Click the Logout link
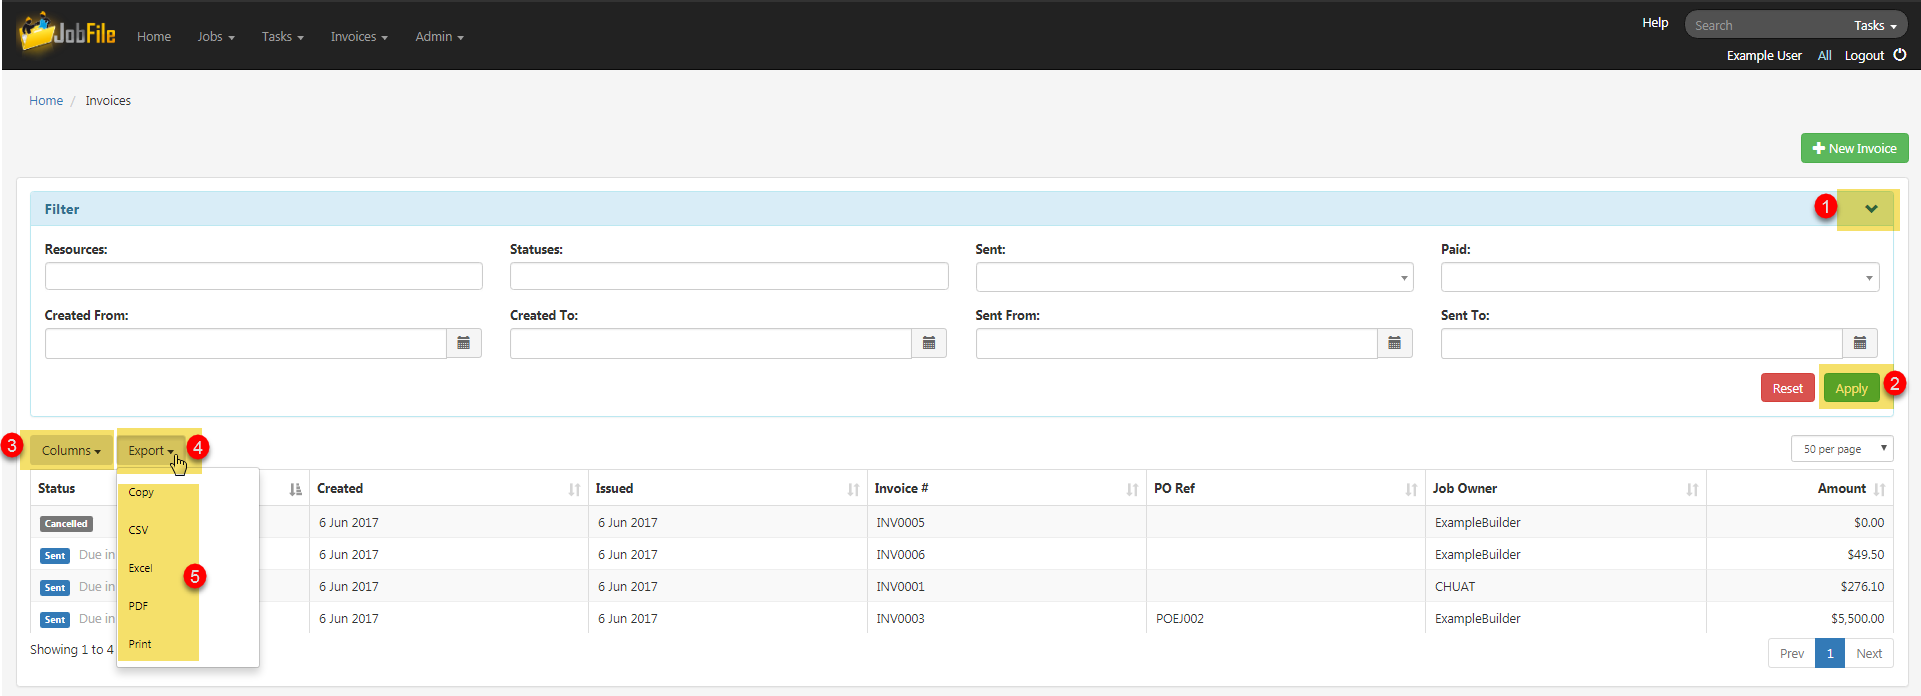This screenshot has width=1921, height=696. (x=1864, y=55)
